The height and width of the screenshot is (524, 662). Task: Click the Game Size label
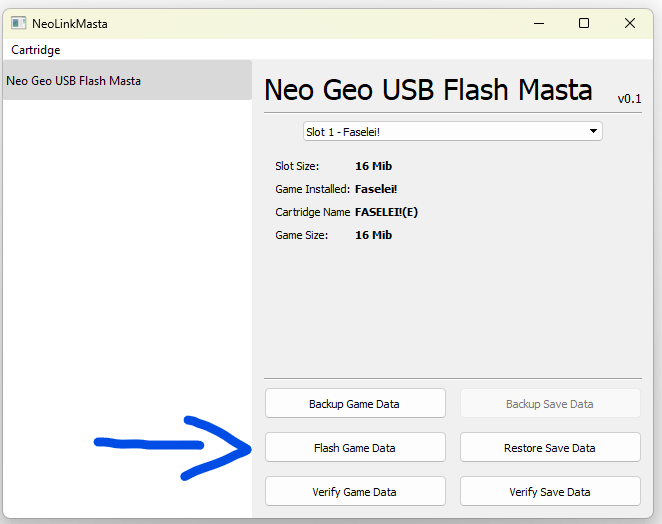[x=299, y=235]
